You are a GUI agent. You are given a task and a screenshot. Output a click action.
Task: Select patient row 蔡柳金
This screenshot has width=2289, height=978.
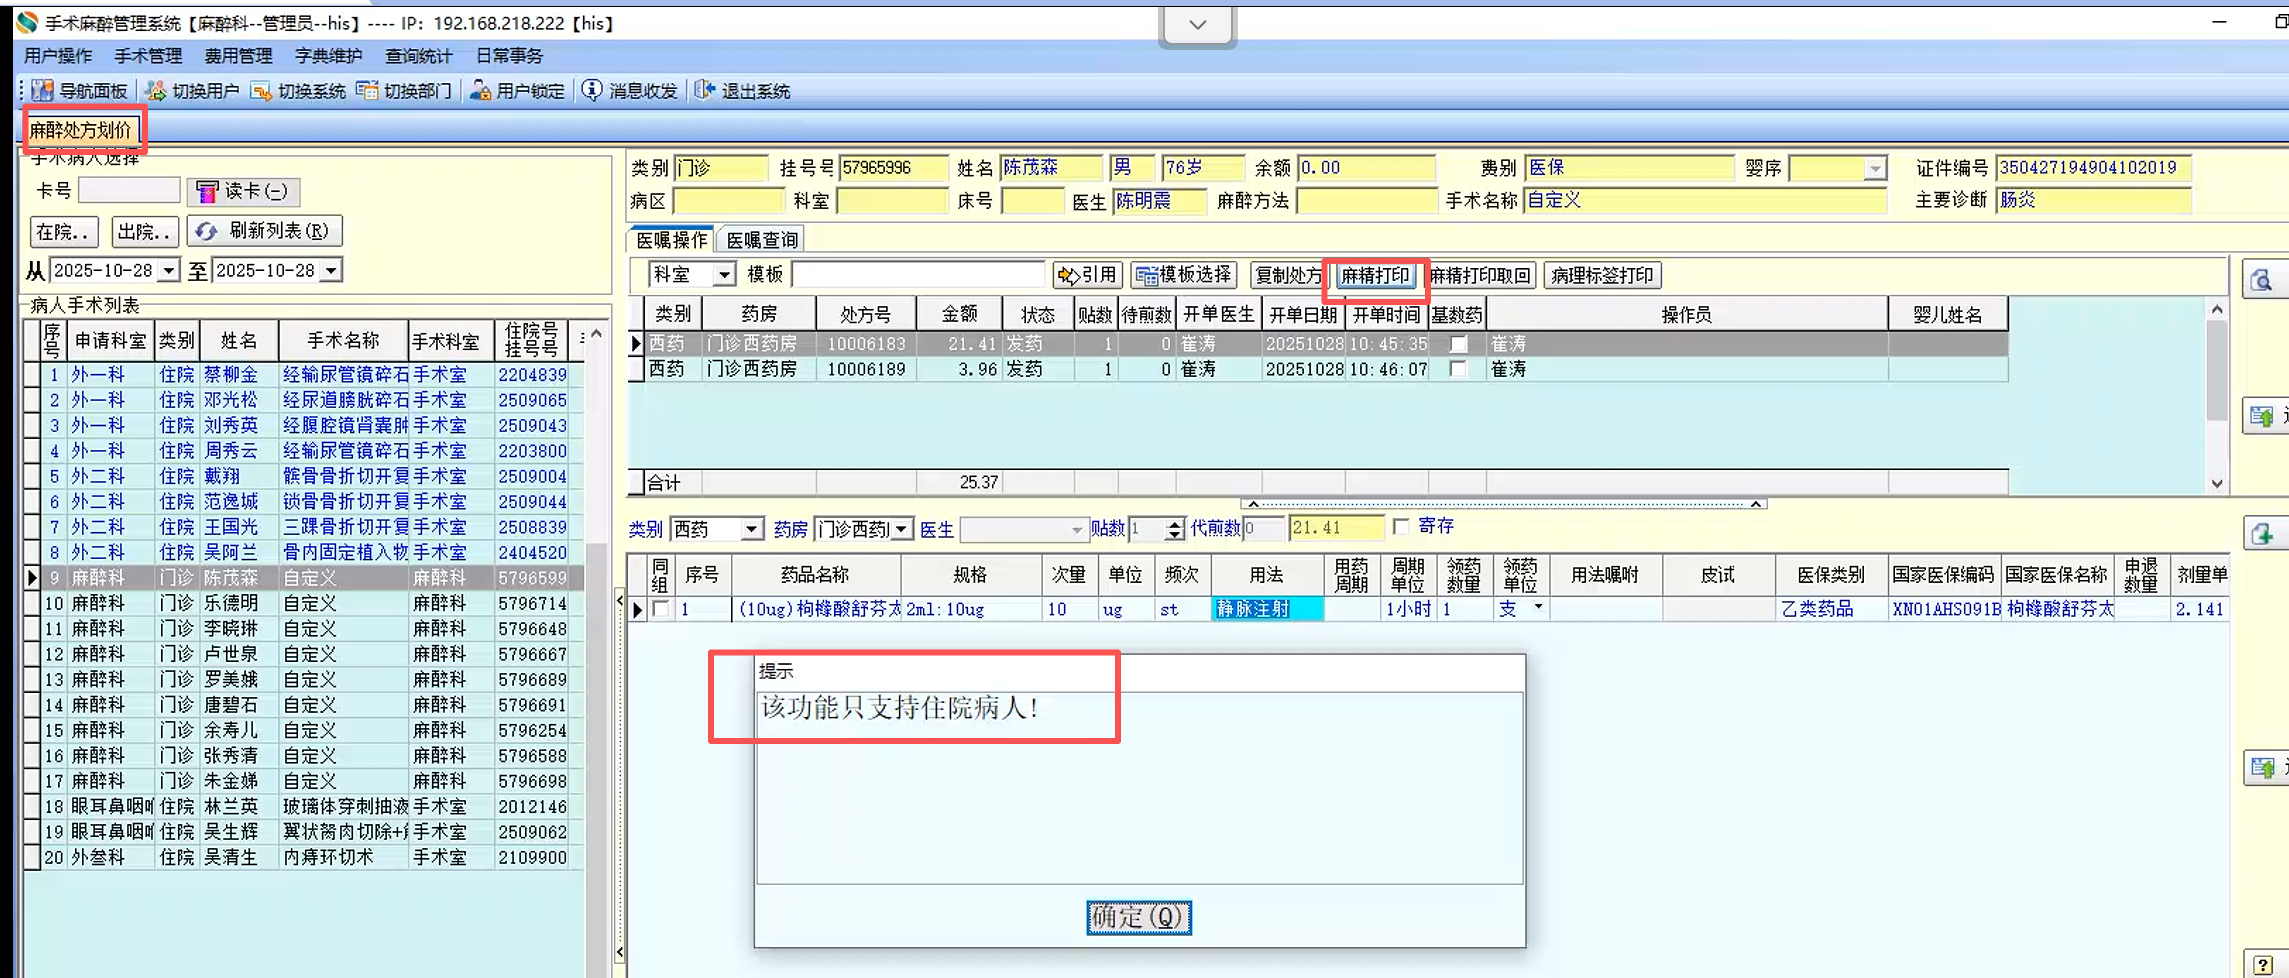305,375
